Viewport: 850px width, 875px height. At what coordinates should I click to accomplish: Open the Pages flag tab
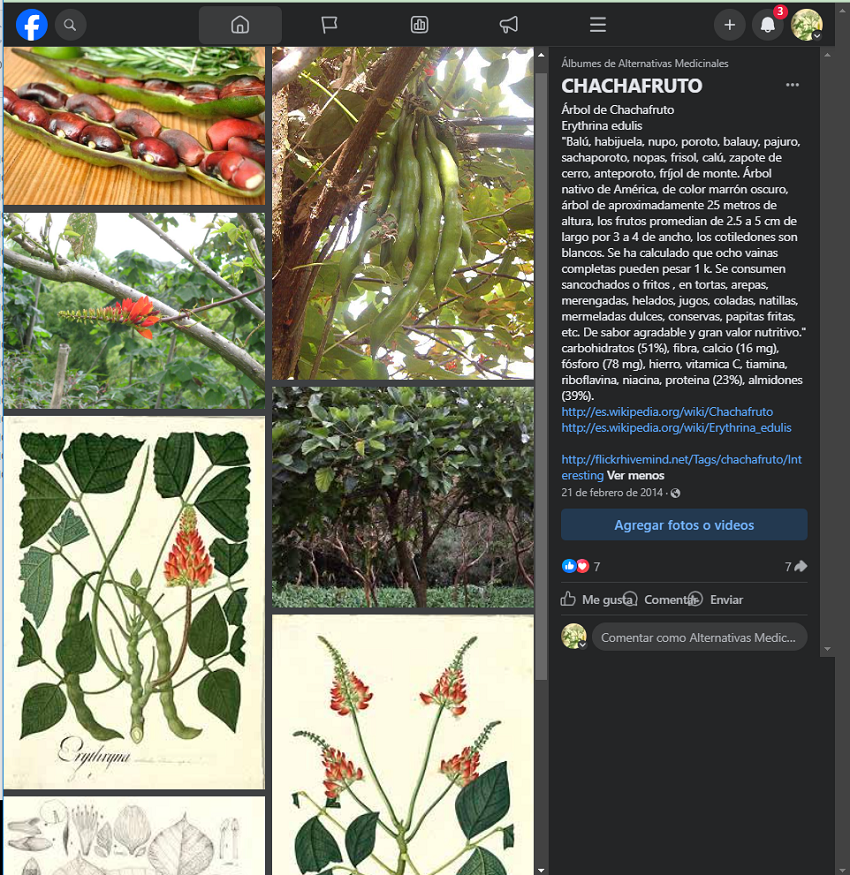pyautogui.click(x=329, y=25)
